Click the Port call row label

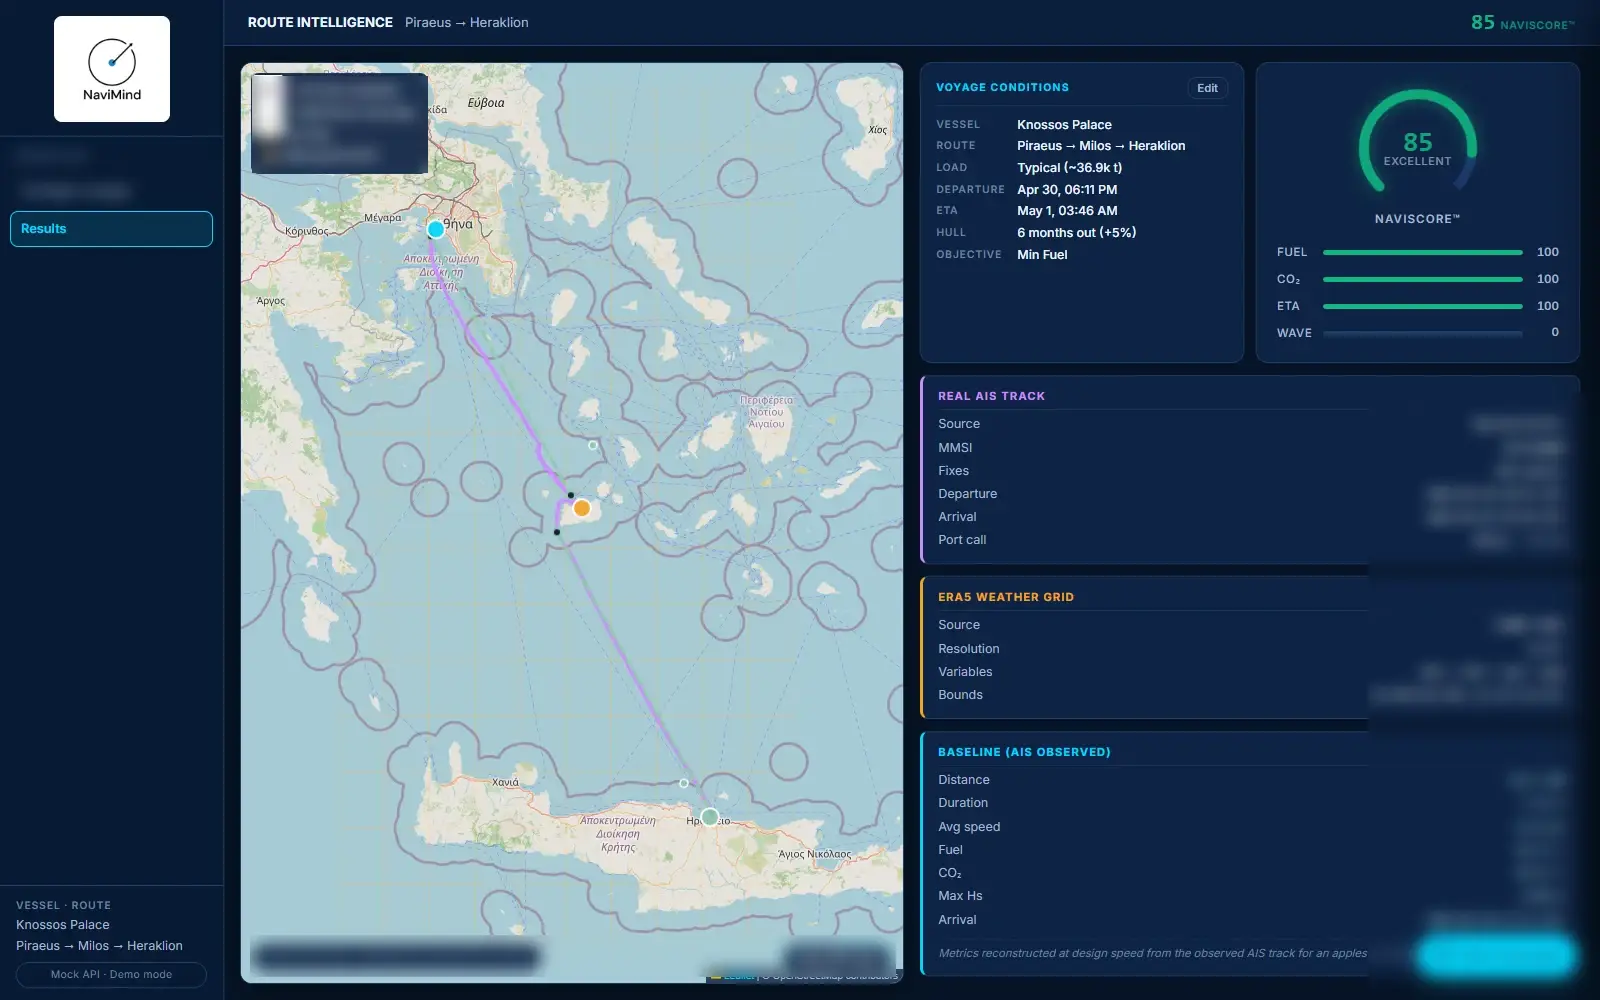(x=962, y=540)
